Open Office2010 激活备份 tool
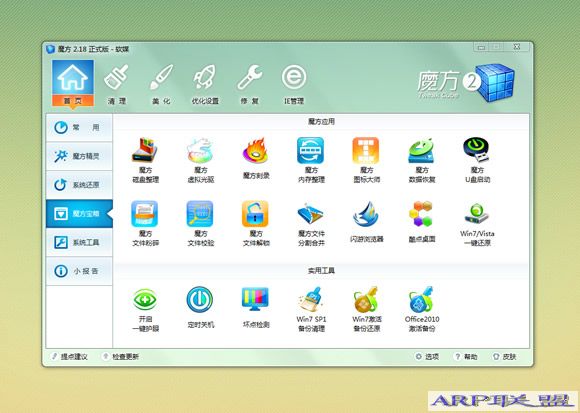The image size is (580, 413). tap(422, 309)
